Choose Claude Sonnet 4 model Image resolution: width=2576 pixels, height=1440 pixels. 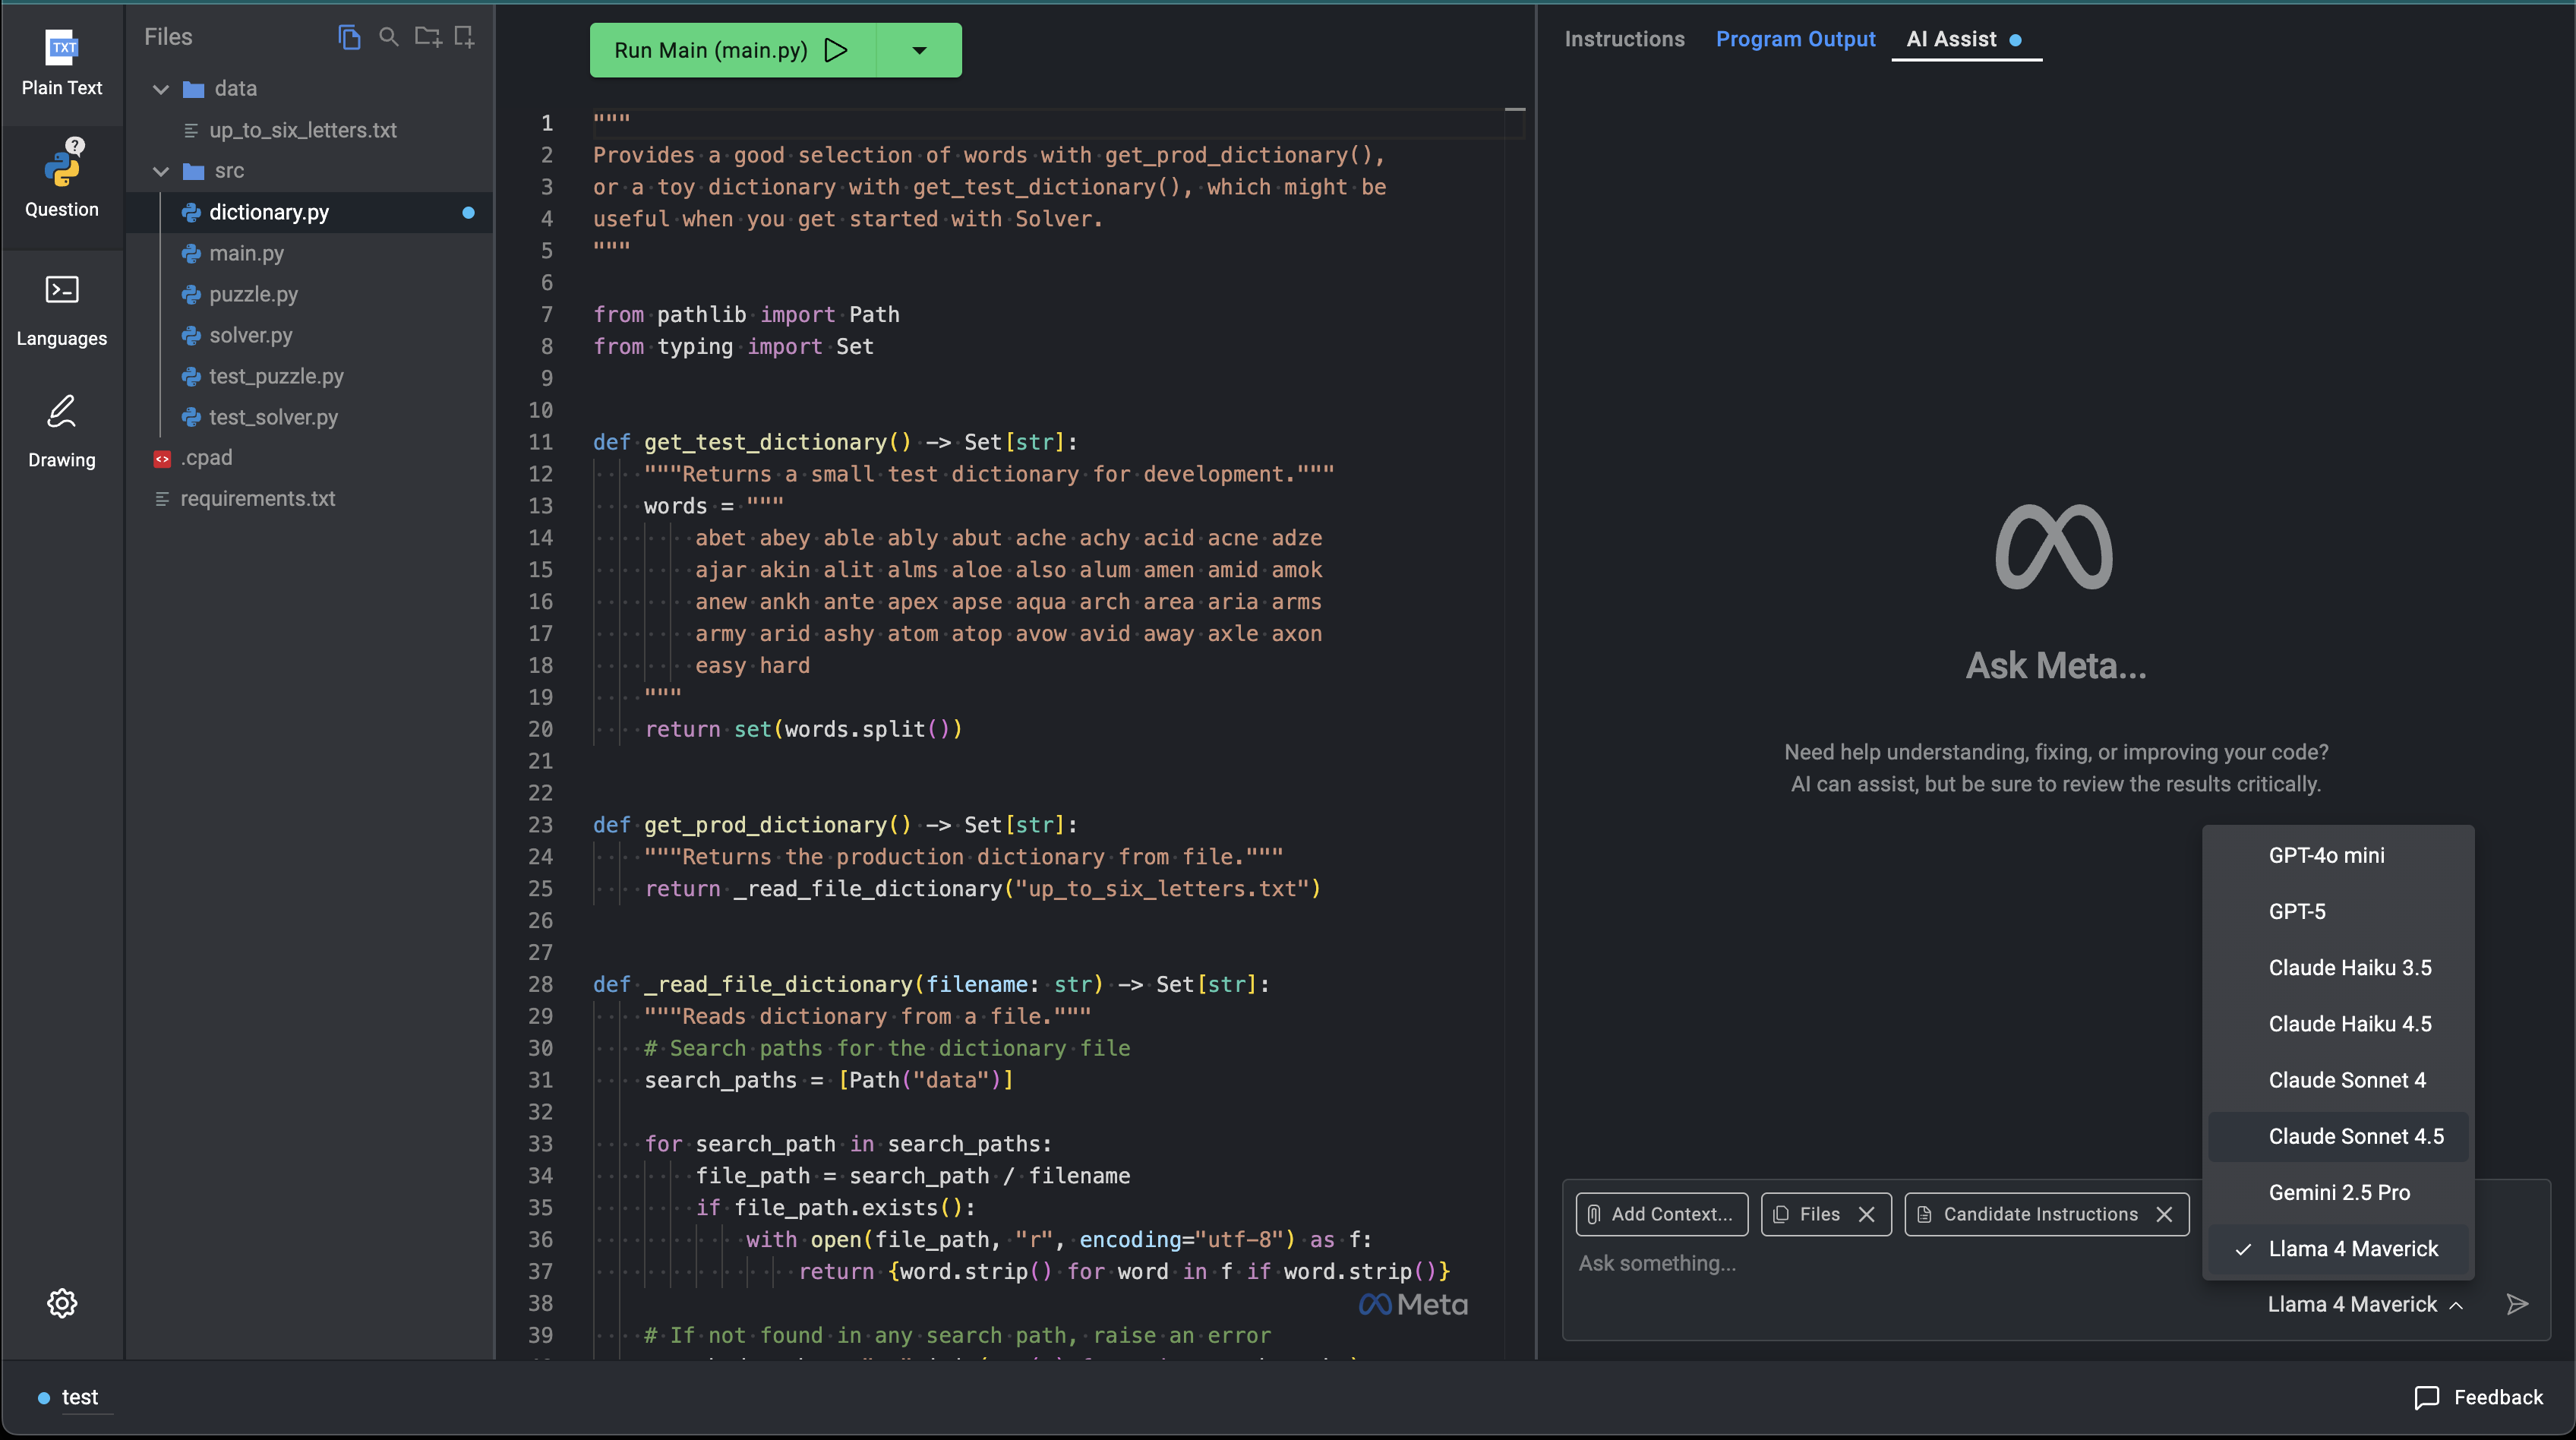tap(2338, 1080)
